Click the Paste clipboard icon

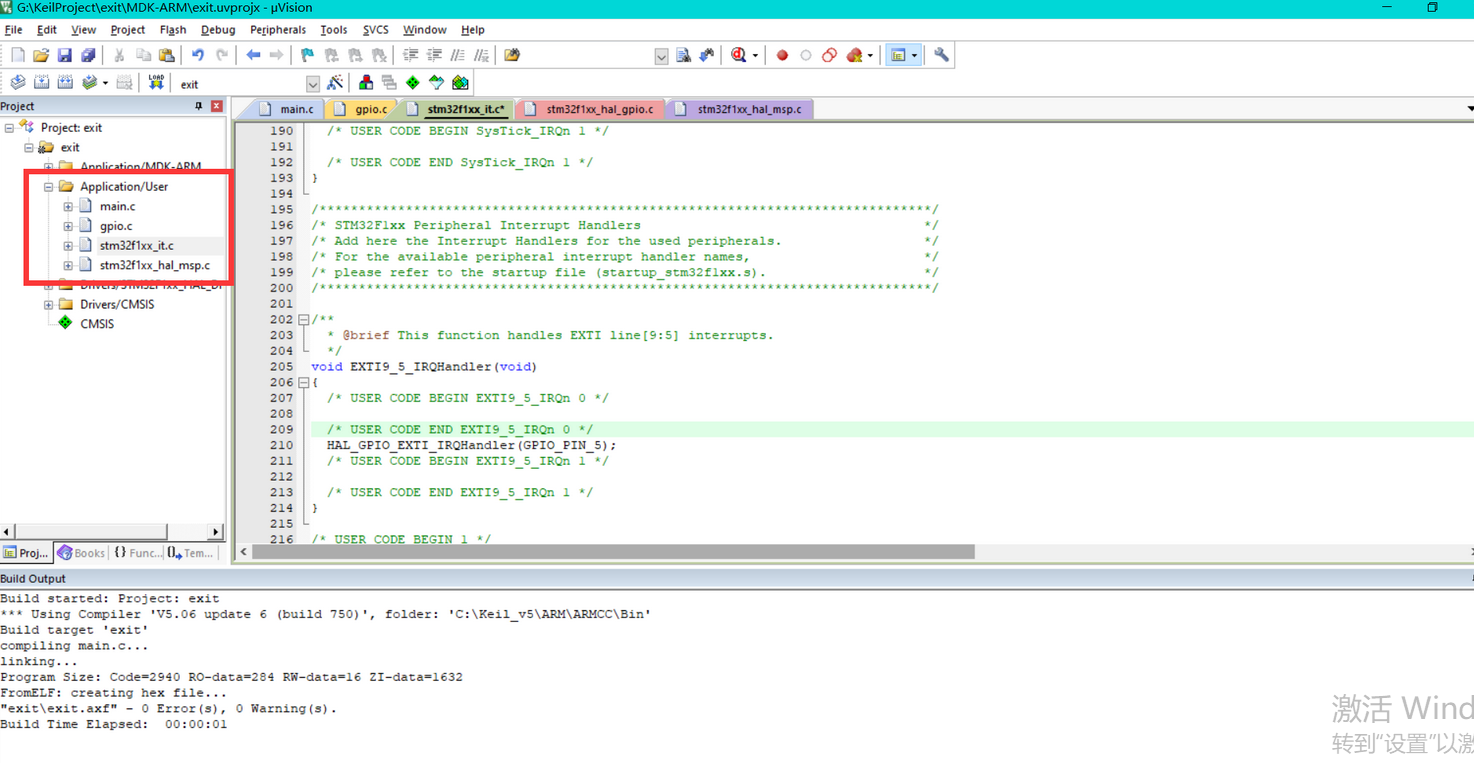pyautogui.click(x=167, y=56)
